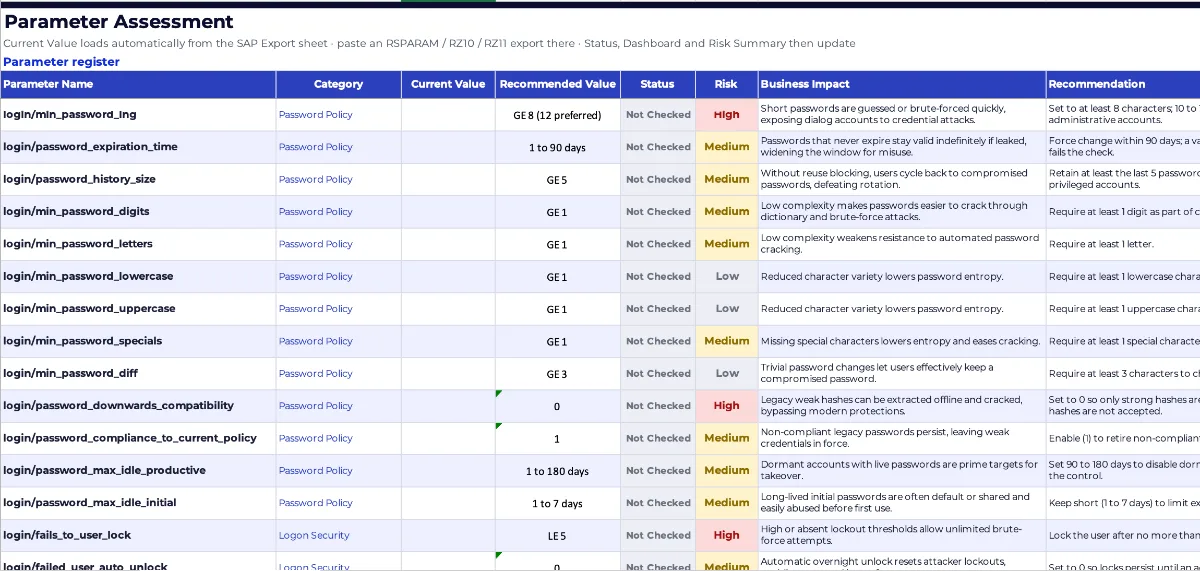Select the High risk cell for login/fails_to_user_lock
The width and height of the screenshot is (1200, 571).
click(x=727, y=535)
